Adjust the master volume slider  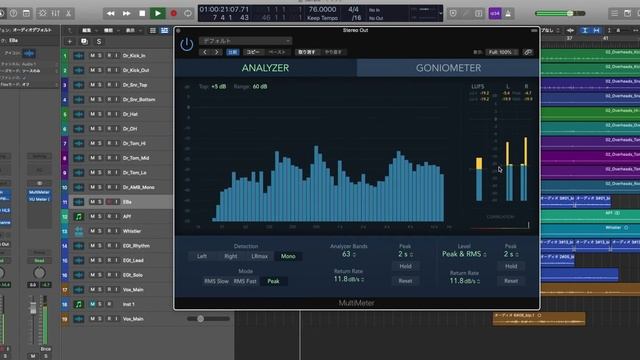point(560,13)
